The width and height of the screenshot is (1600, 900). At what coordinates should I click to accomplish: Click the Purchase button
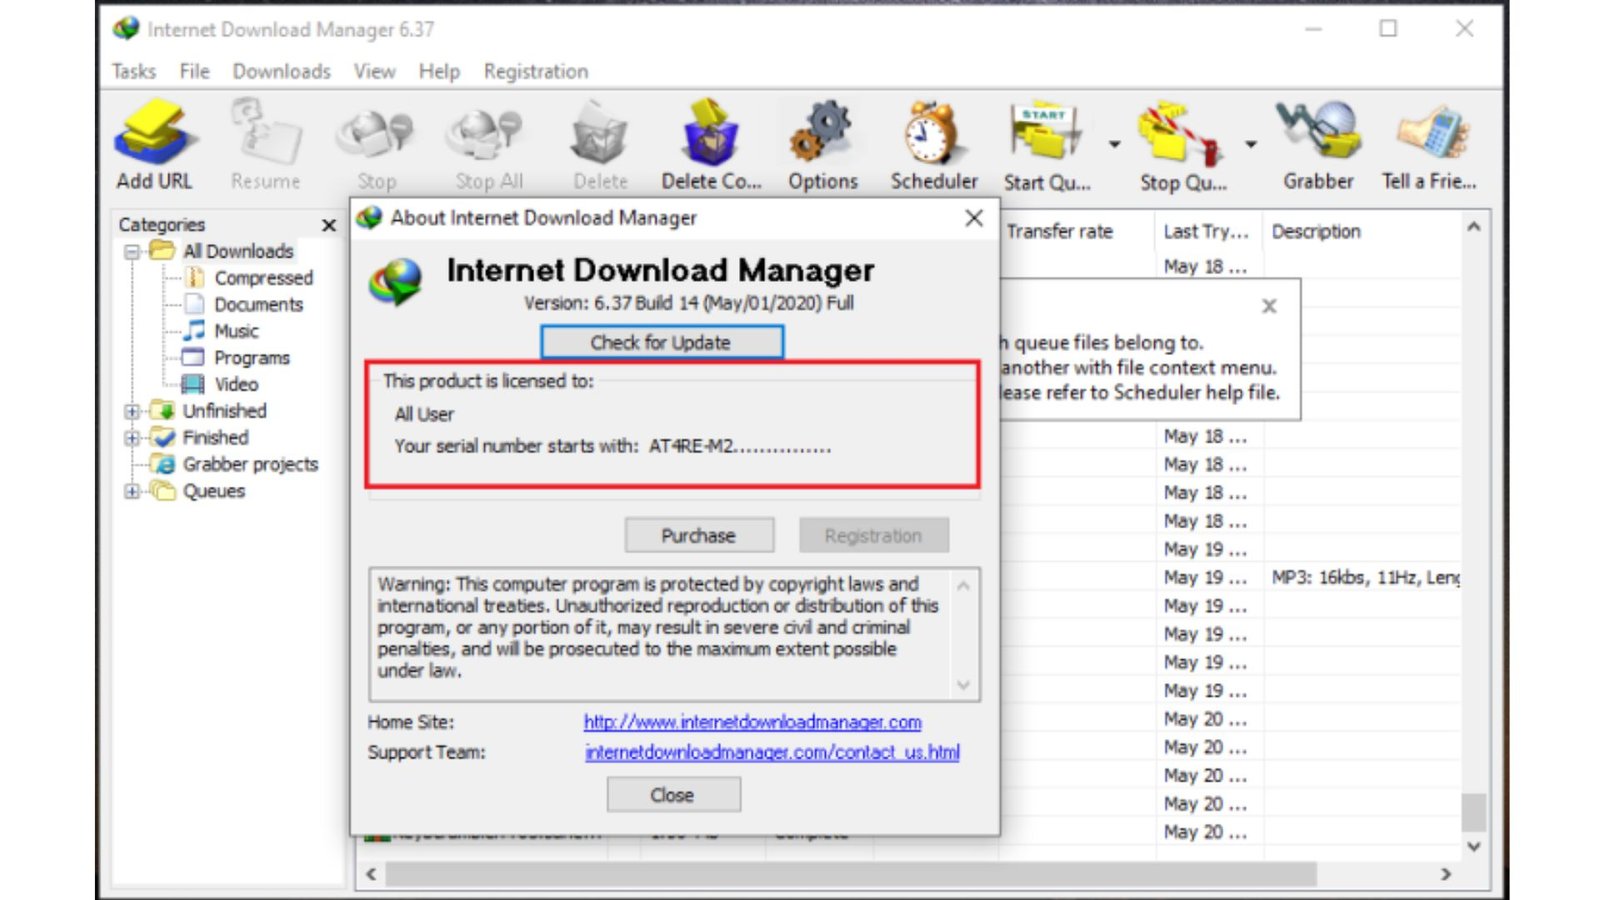pyautogui.click(x=699, y=535)
